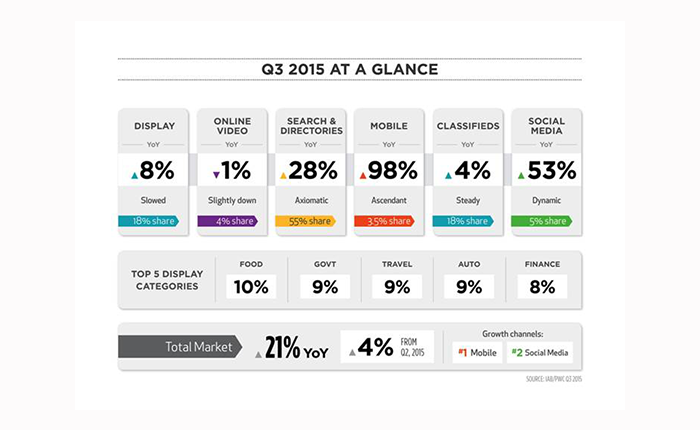The height and width of the screenshot is (430, 700).
Task: Click the #1 Mobile growth channel badge
Action: point(477,353)
